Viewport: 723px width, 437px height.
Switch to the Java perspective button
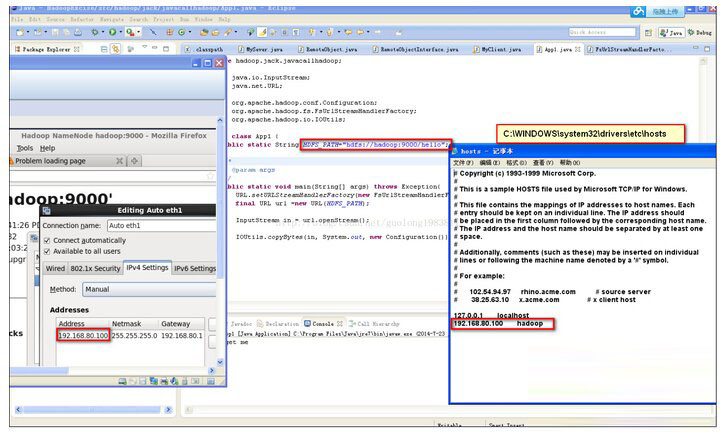pyautogui.click(x=671, y=33)
